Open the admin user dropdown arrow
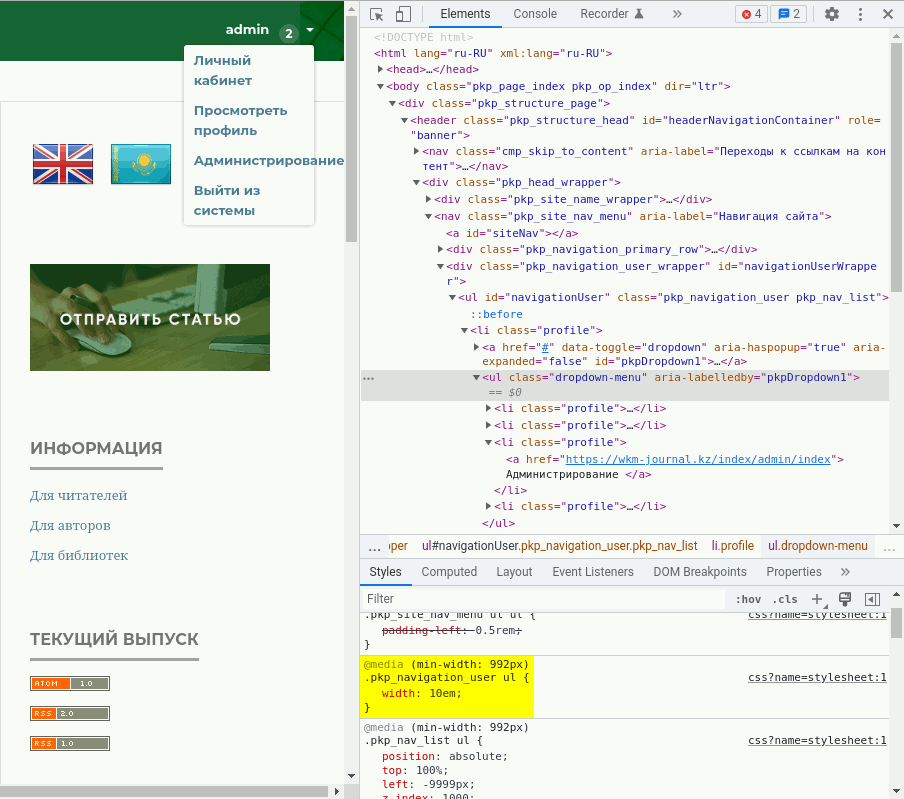904x799 pixels. 310,30
